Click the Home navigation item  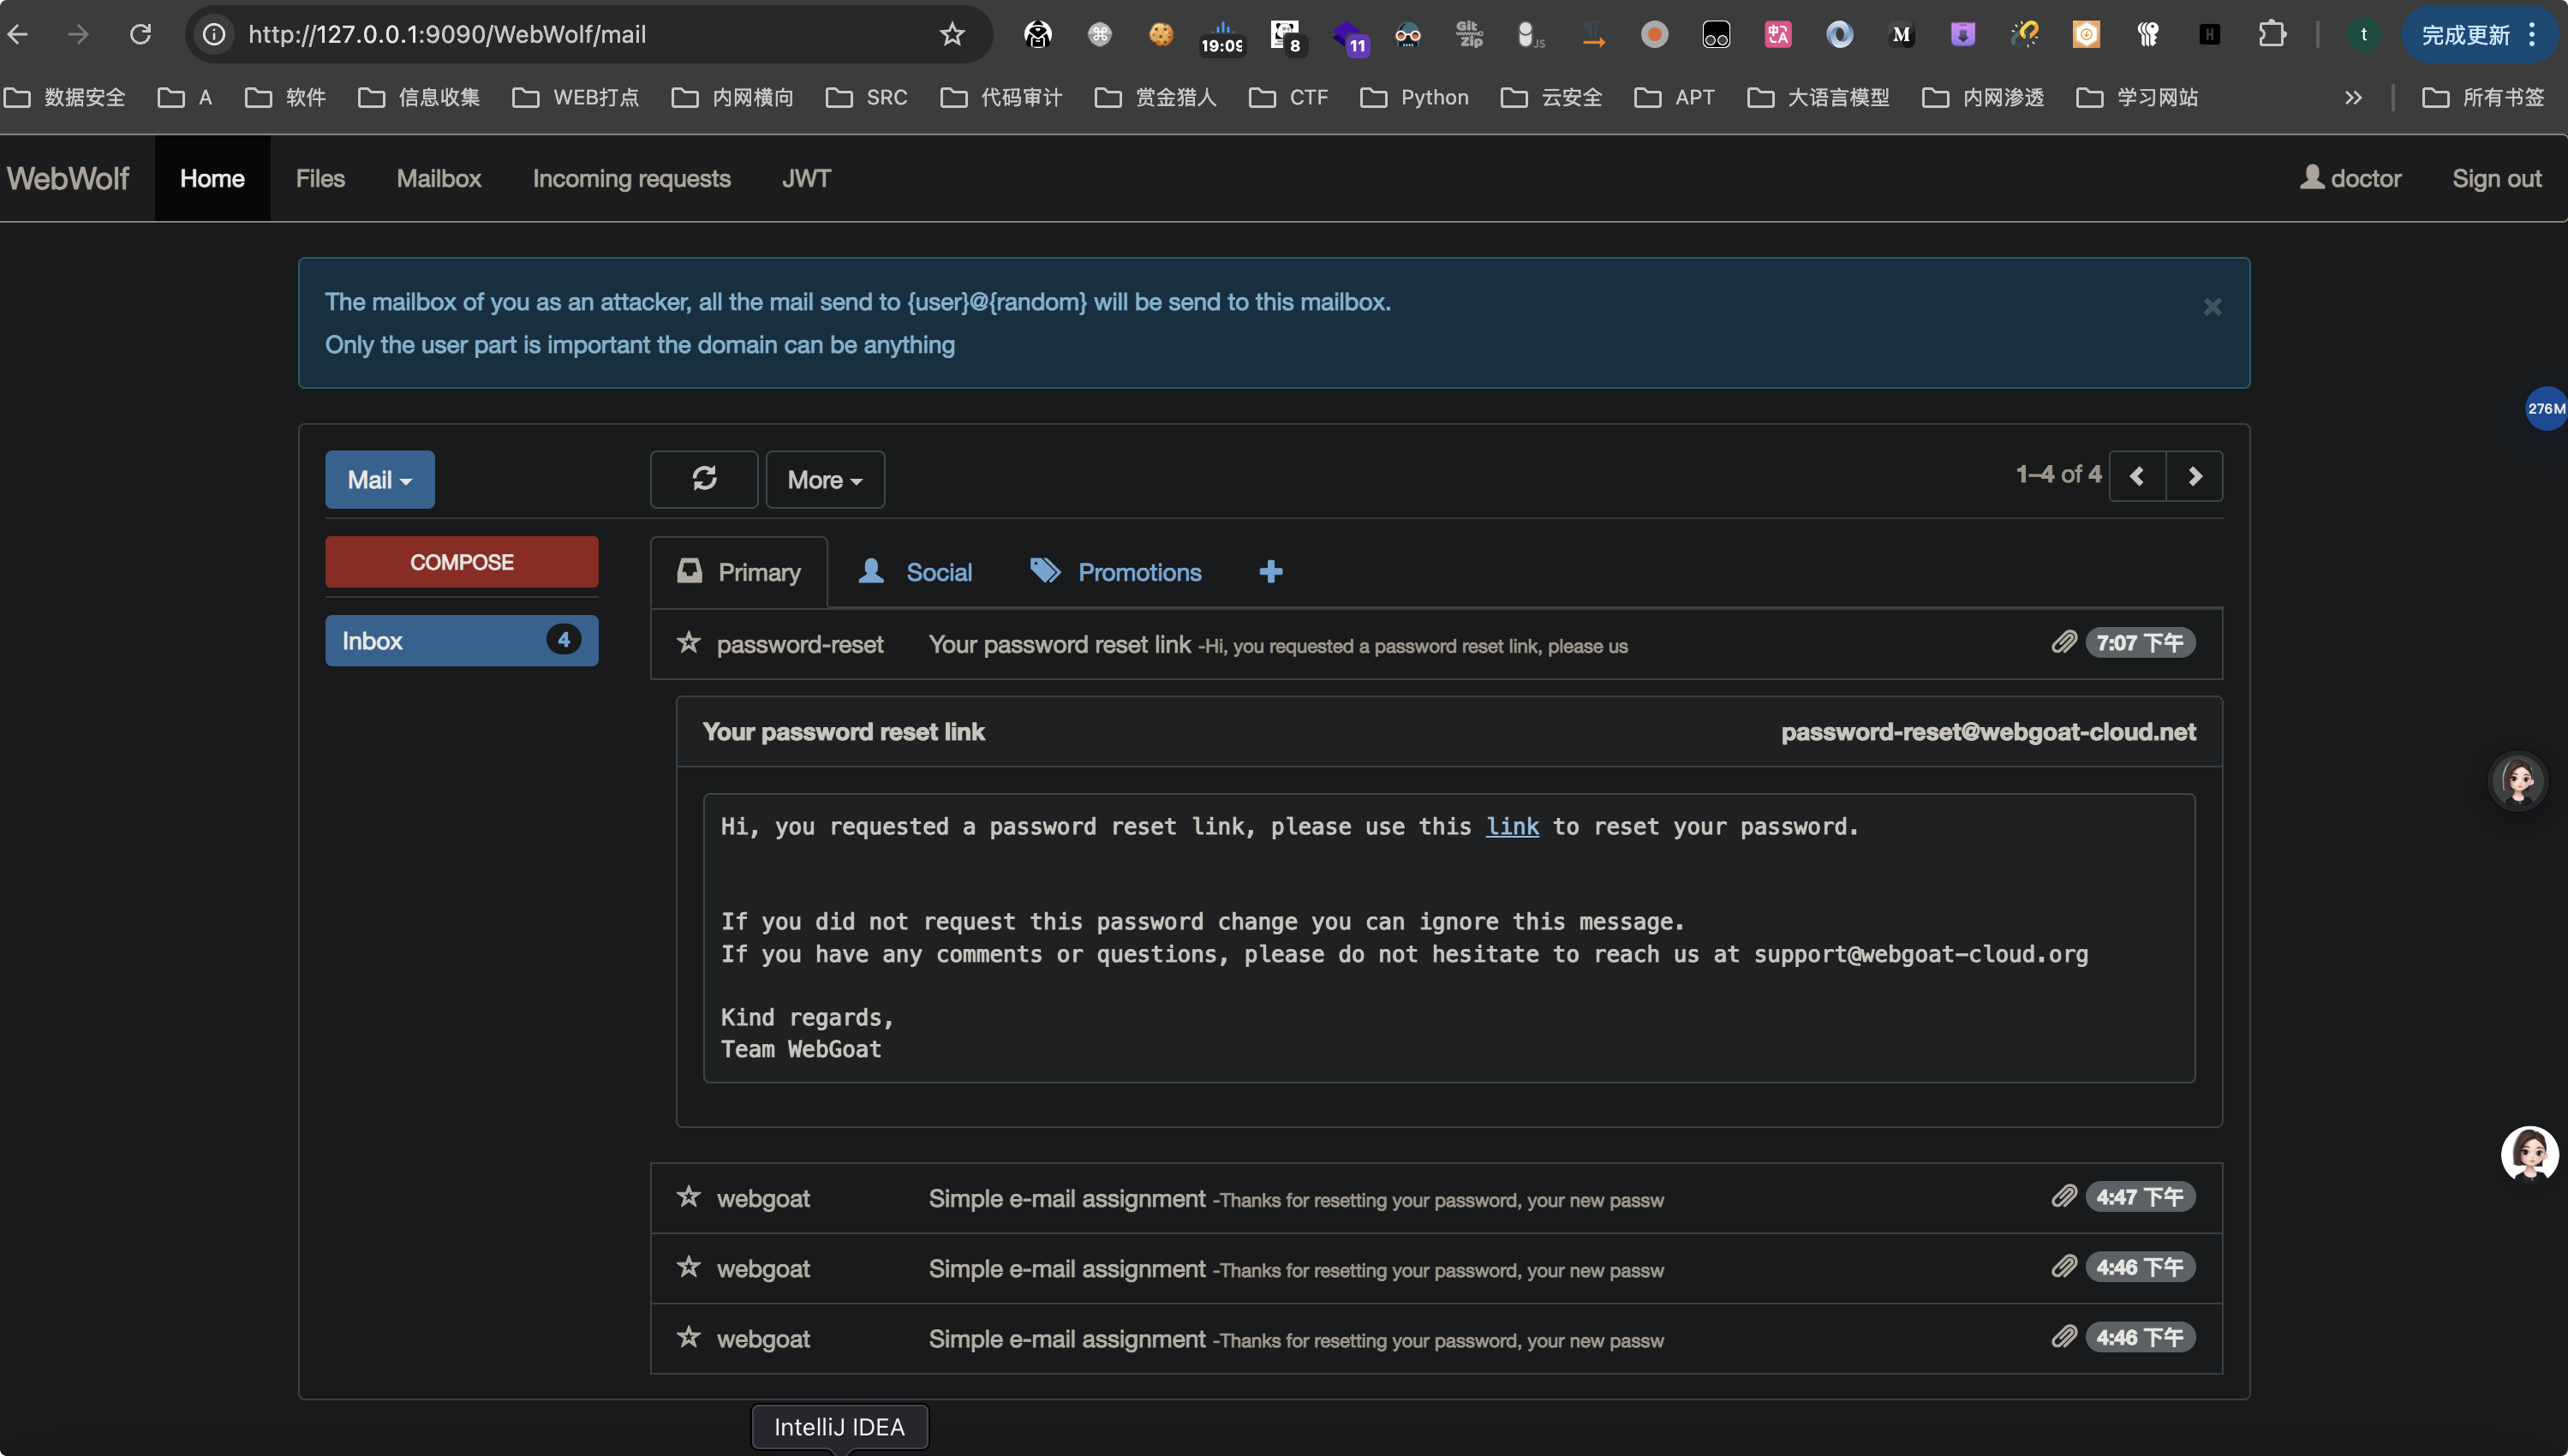[x=212, y=178]
